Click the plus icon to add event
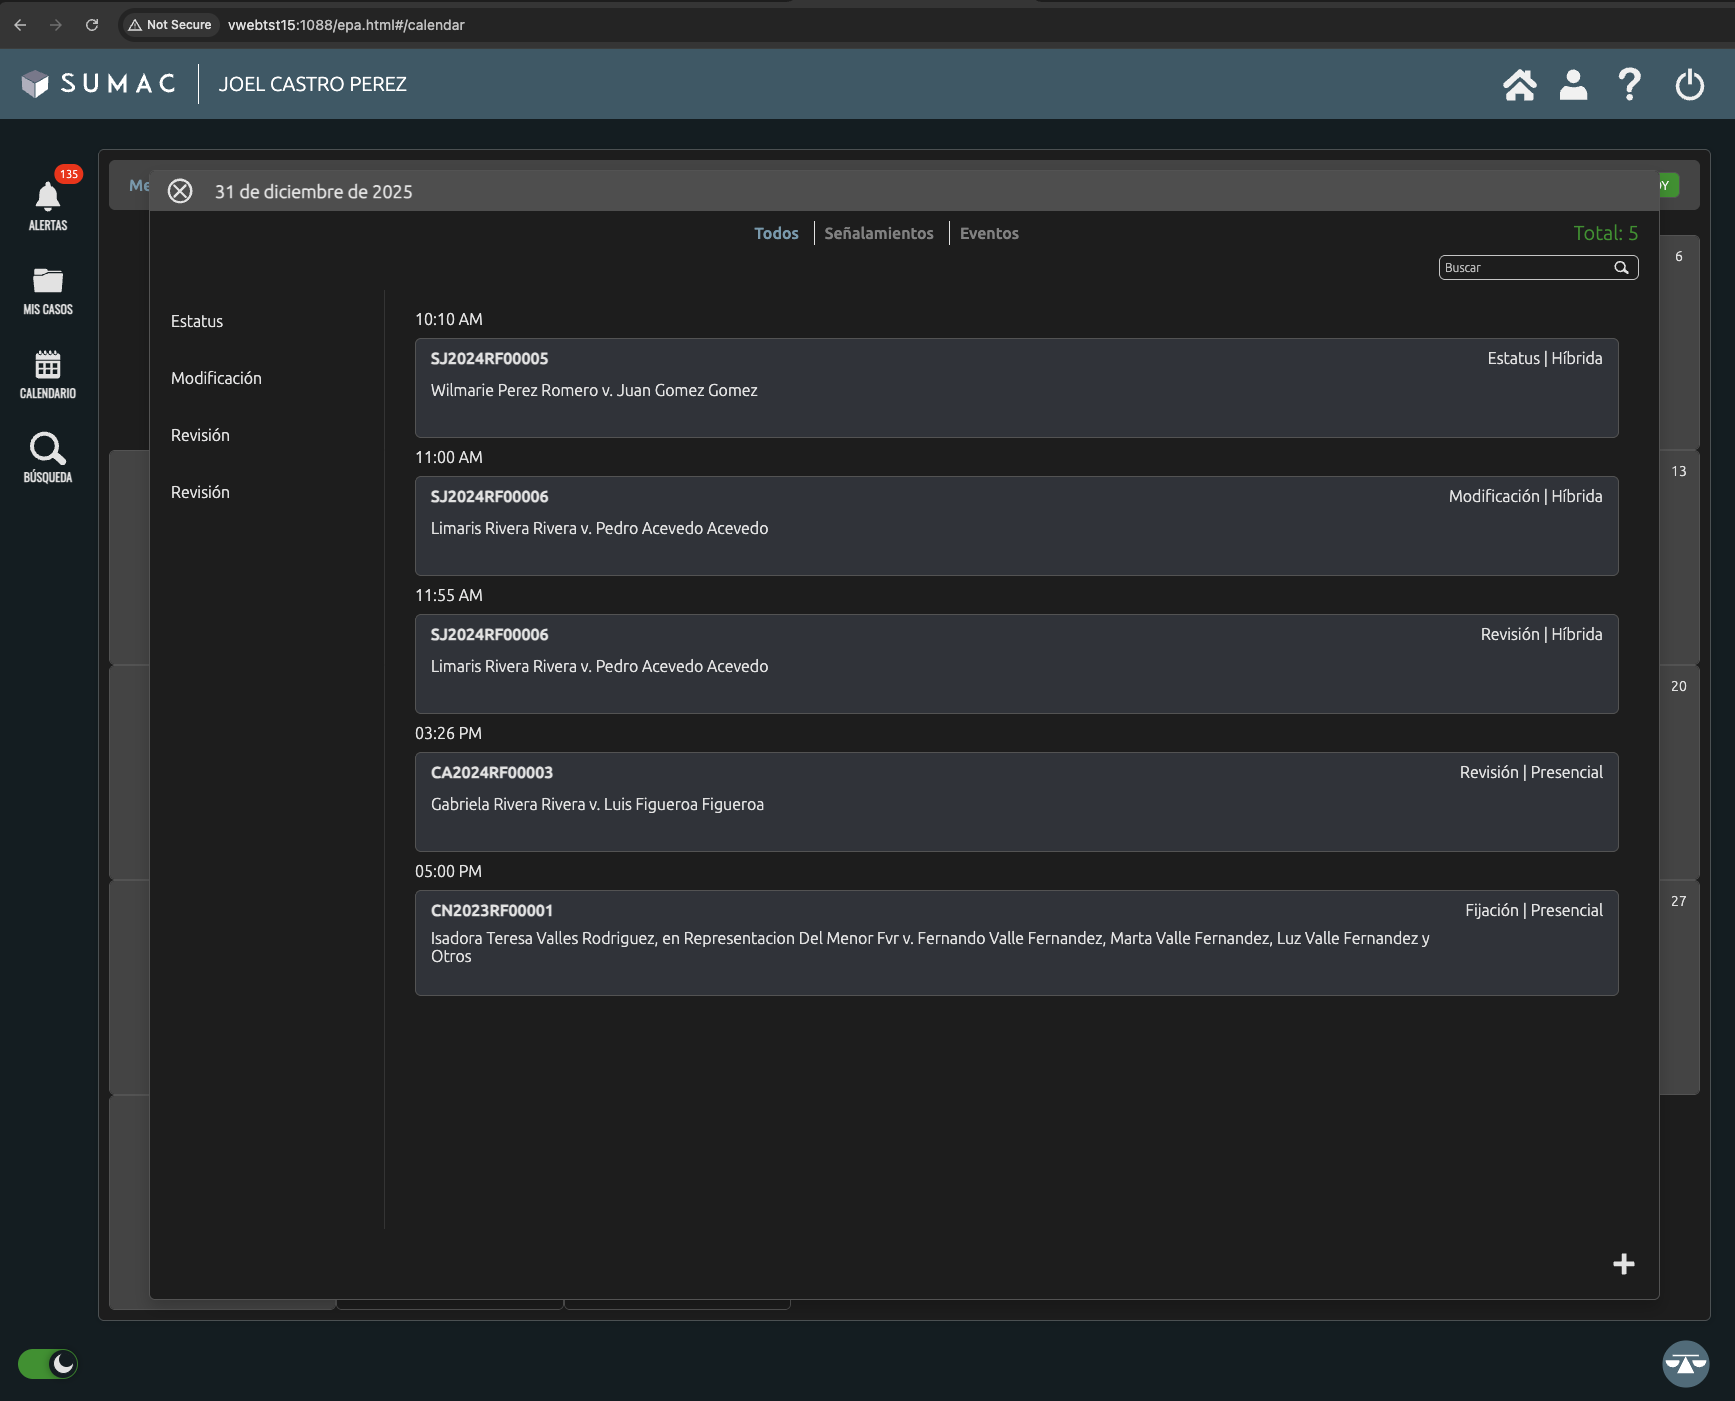Screen dimensions: 1735x1401 pyautogui.click(x=1623, y=1264)
